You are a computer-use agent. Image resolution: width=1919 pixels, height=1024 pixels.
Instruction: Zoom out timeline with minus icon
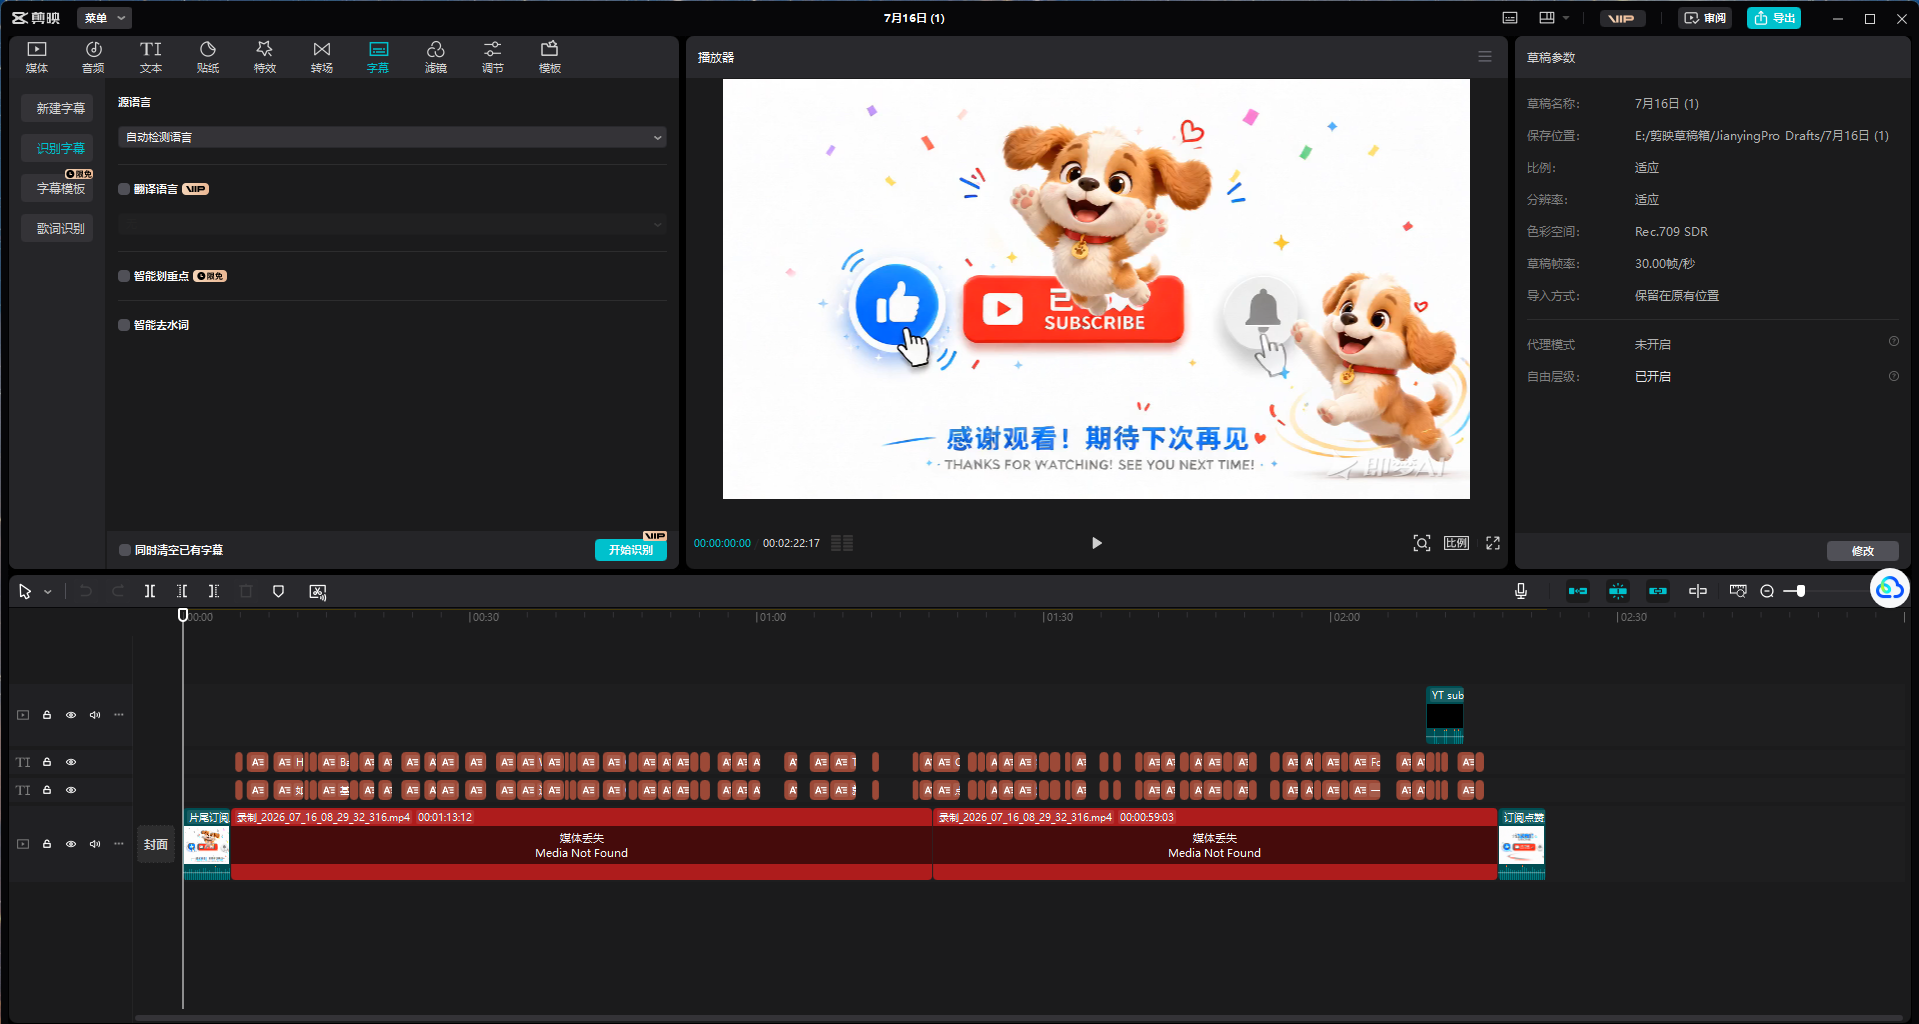(1767, 591)
